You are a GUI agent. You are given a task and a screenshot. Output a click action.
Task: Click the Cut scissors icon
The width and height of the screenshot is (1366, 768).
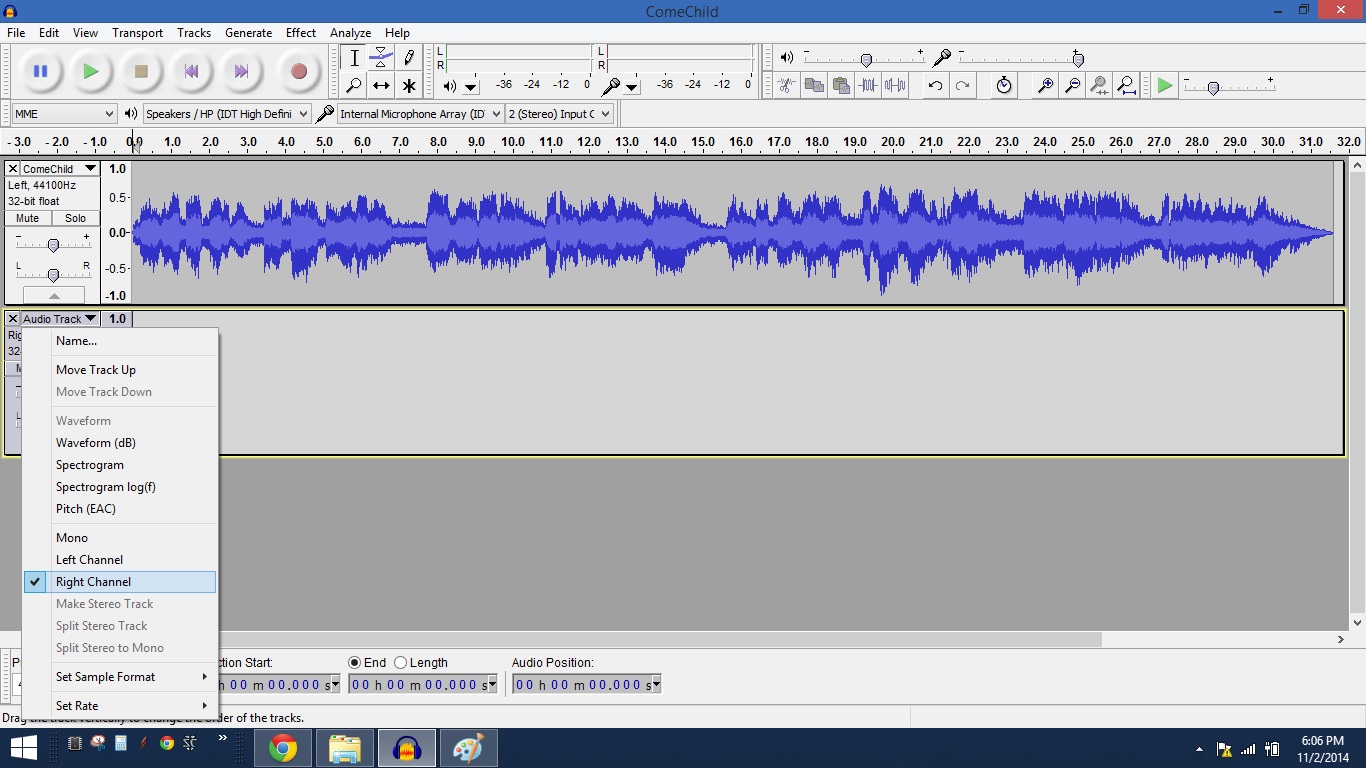(x=787, y=86)
